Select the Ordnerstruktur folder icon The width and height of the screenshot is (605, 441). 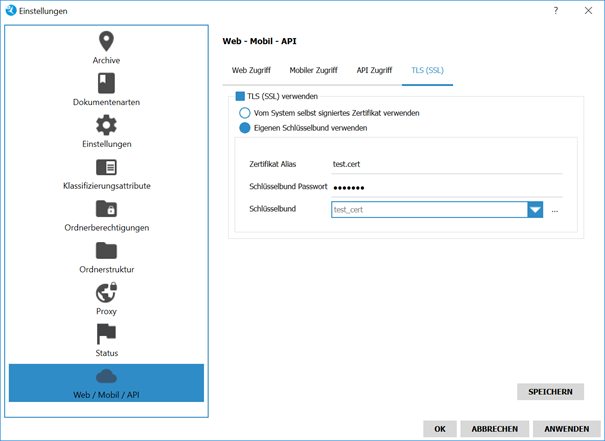click(x=106, y=251)
